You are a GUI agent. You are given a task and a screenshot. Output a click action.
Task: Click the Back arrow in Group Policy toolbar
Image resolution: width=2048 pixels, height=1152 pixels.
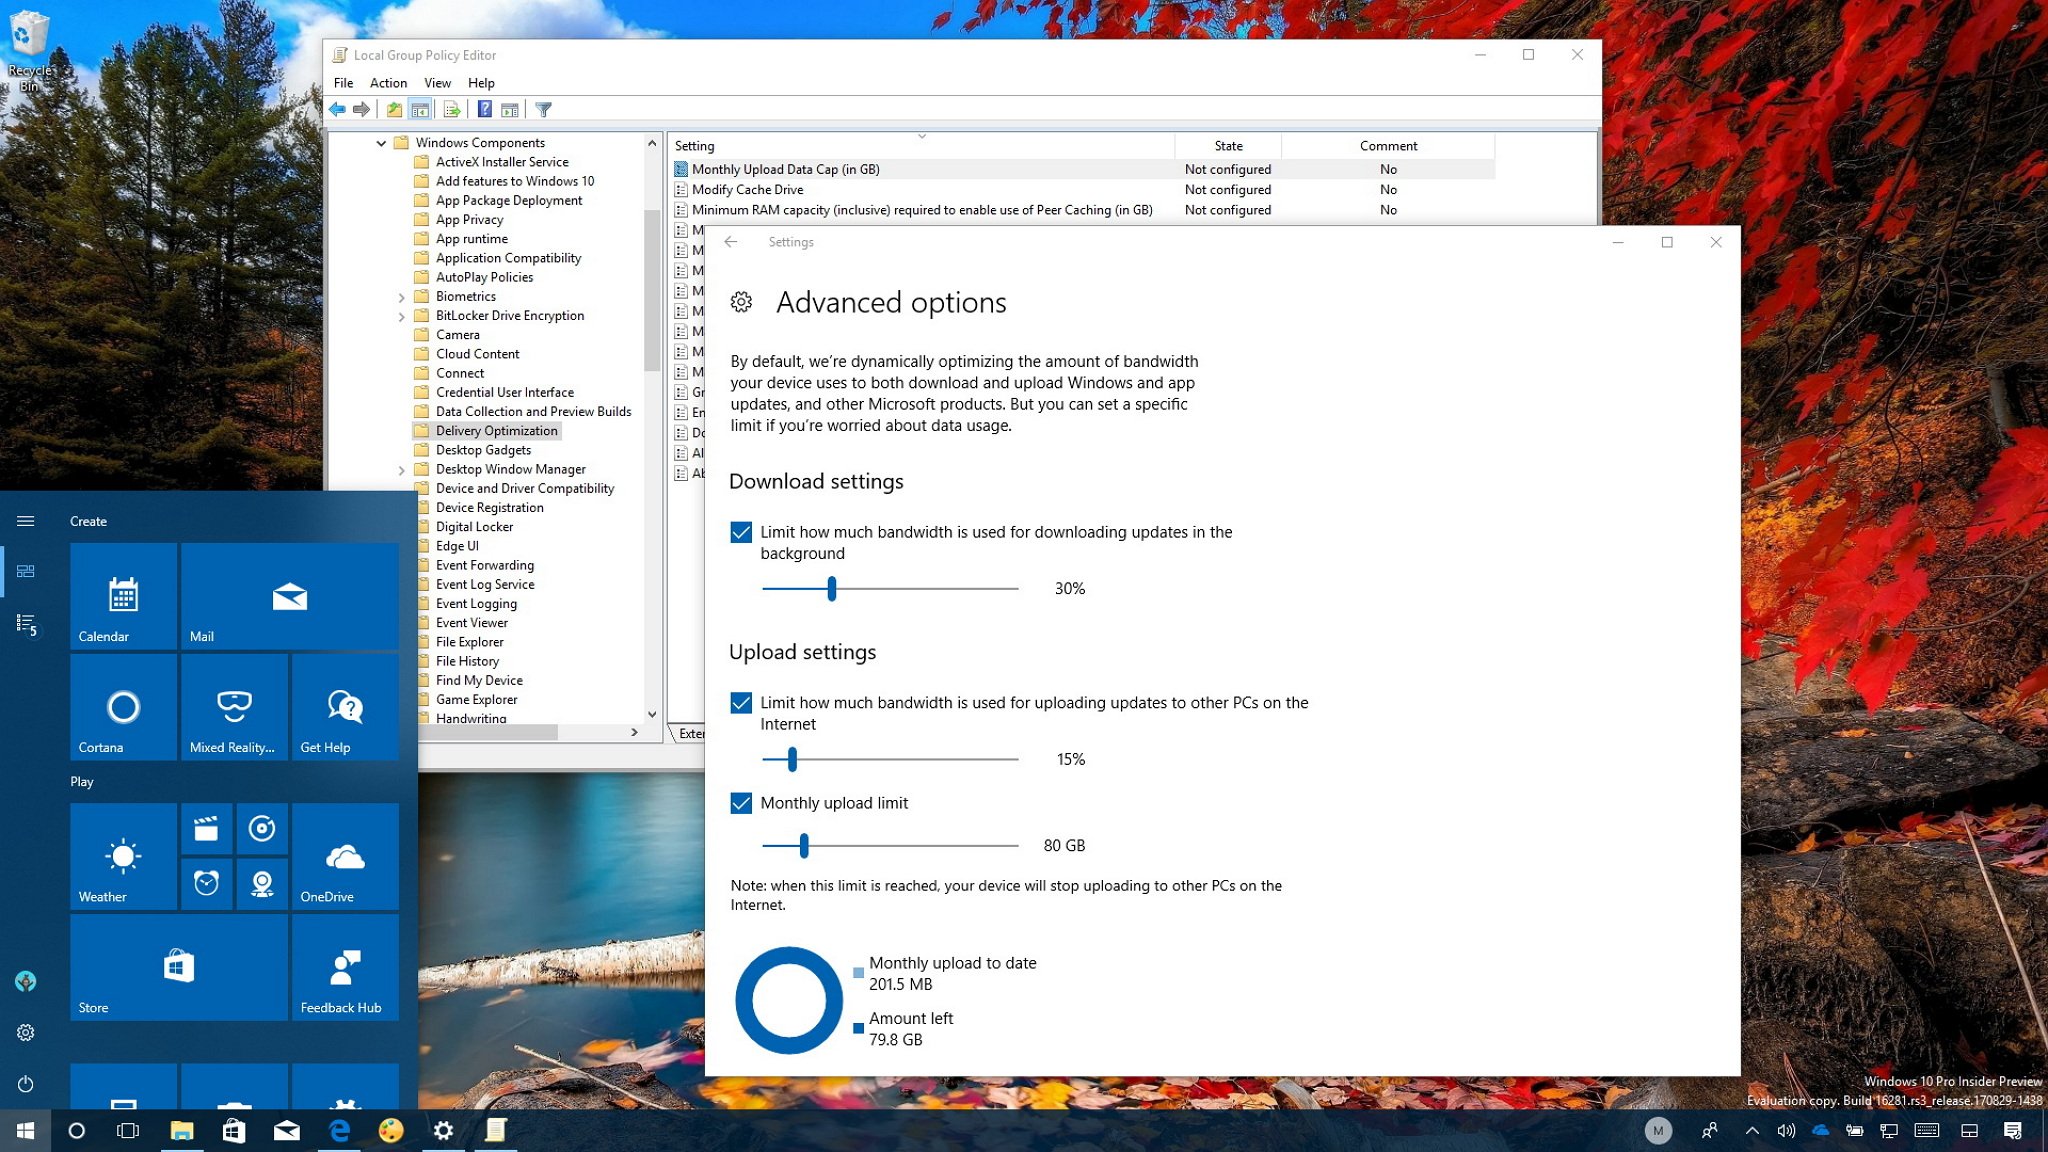click(337, 110)
